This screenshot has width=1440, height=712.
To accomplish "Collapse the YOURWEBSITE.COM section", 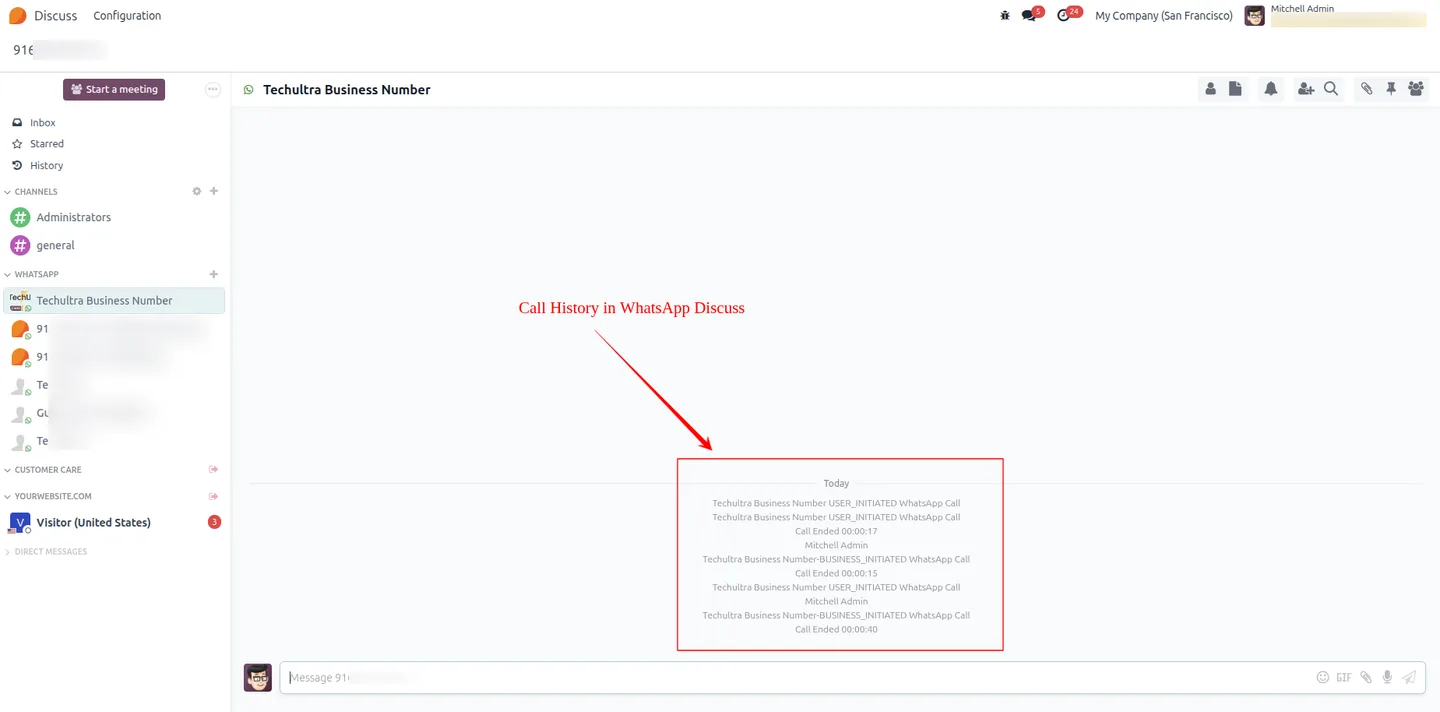I will 49,496.
